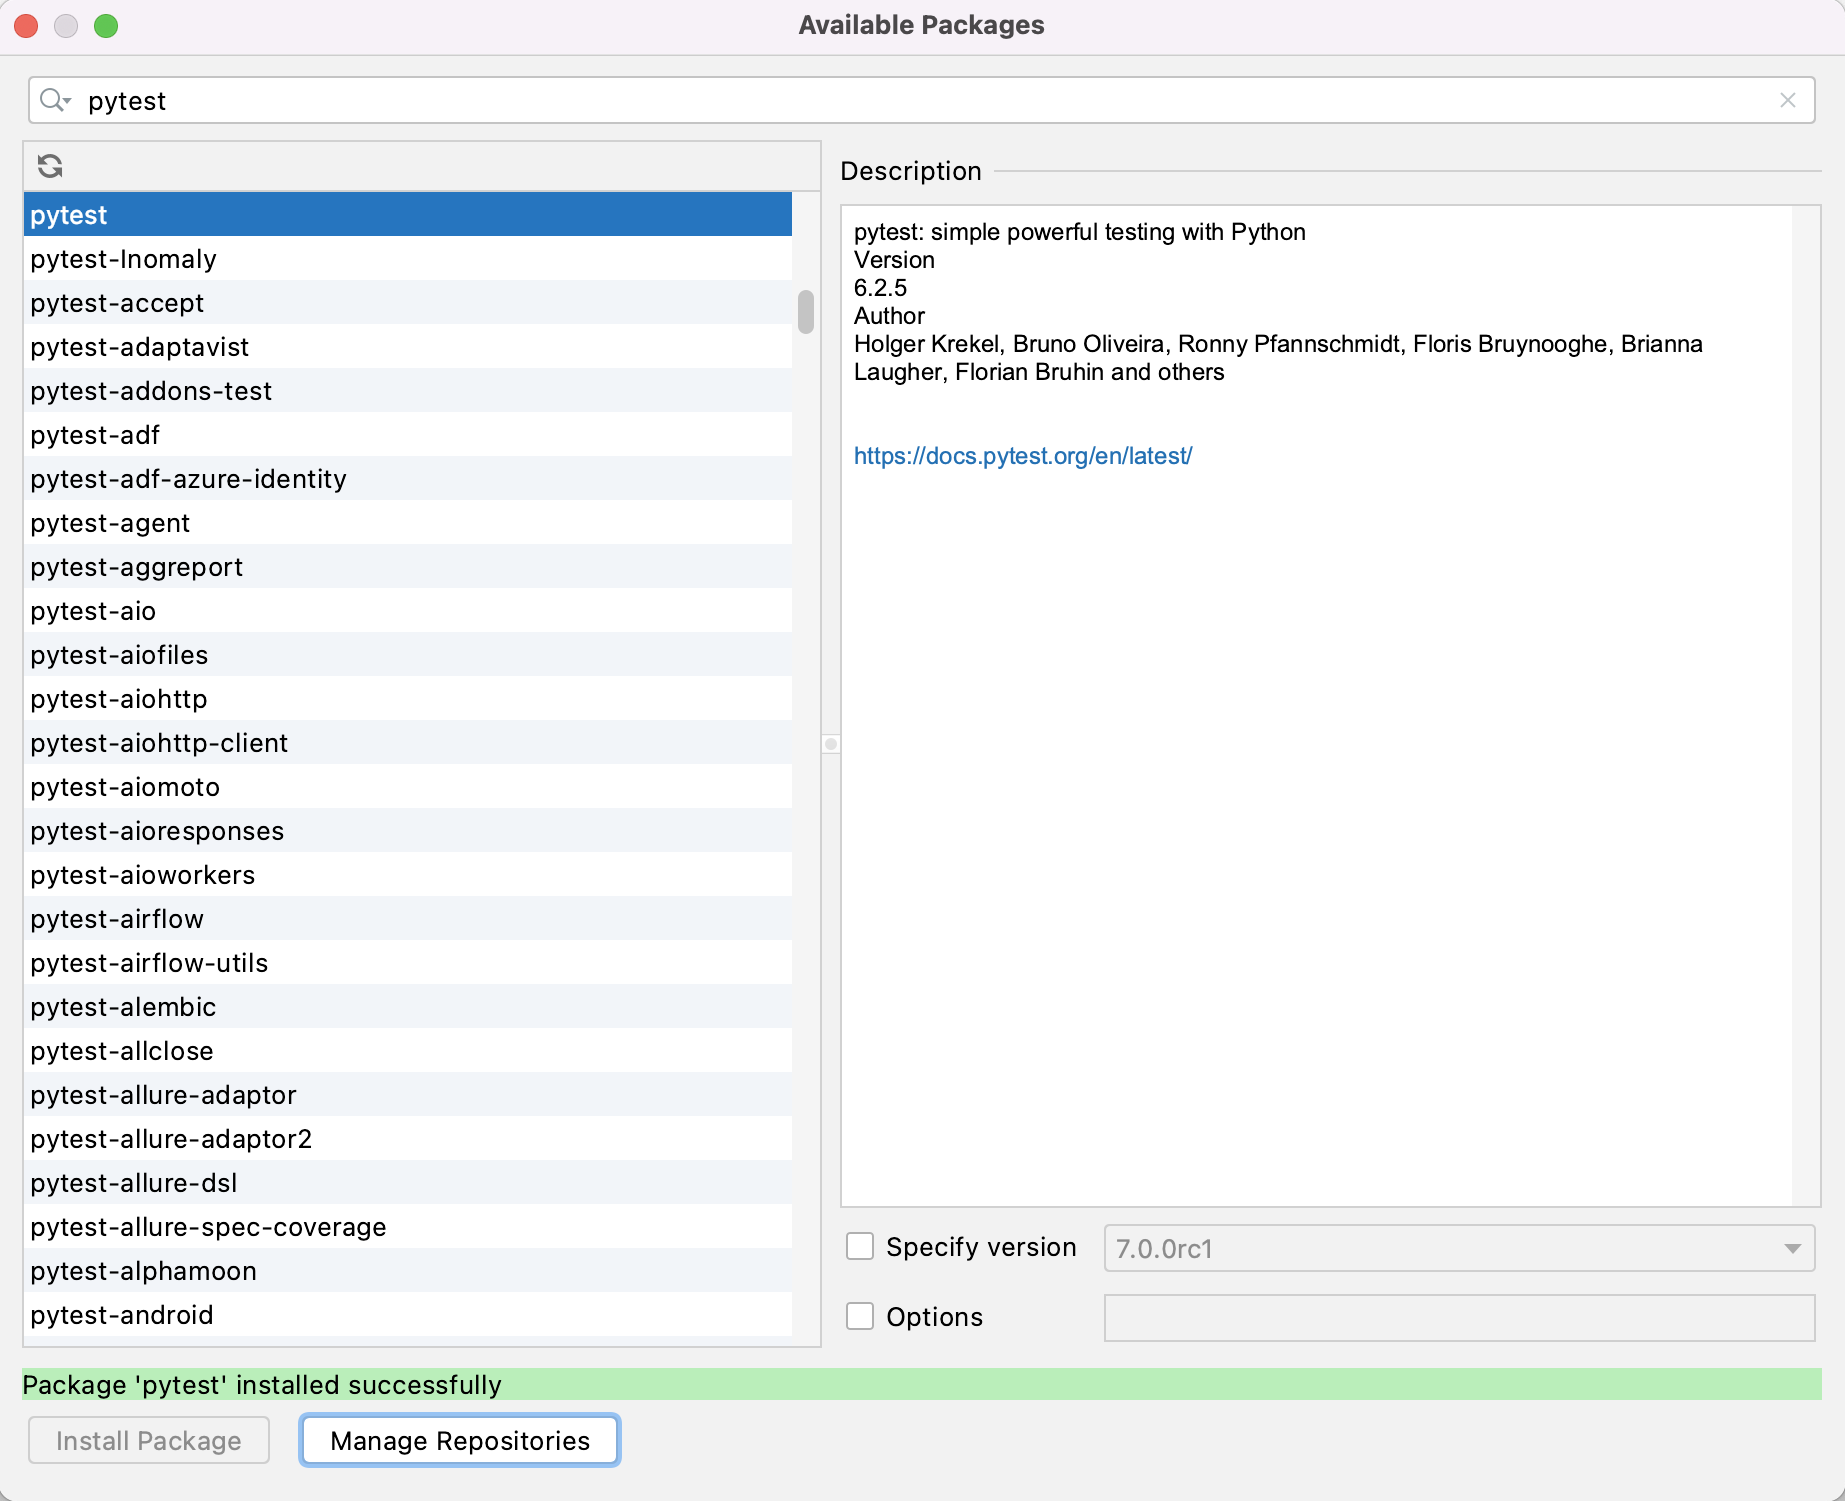
Task: Click the Manage Repositories button
Action: click(459, 1440)
